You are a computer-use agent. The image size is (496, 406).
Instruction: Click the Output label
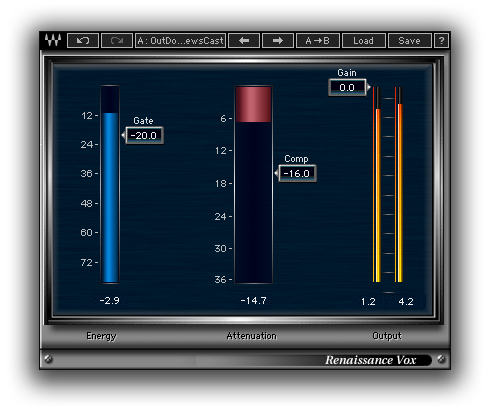click(x=387, y=336)
